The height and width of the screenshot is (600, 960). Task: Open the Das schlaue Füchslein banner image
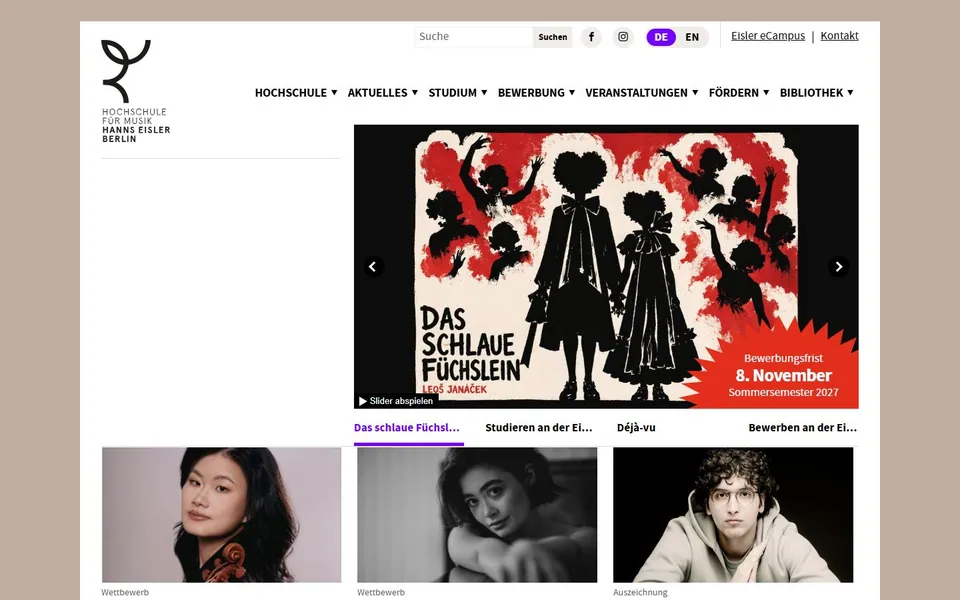click(x=606, y=266)
